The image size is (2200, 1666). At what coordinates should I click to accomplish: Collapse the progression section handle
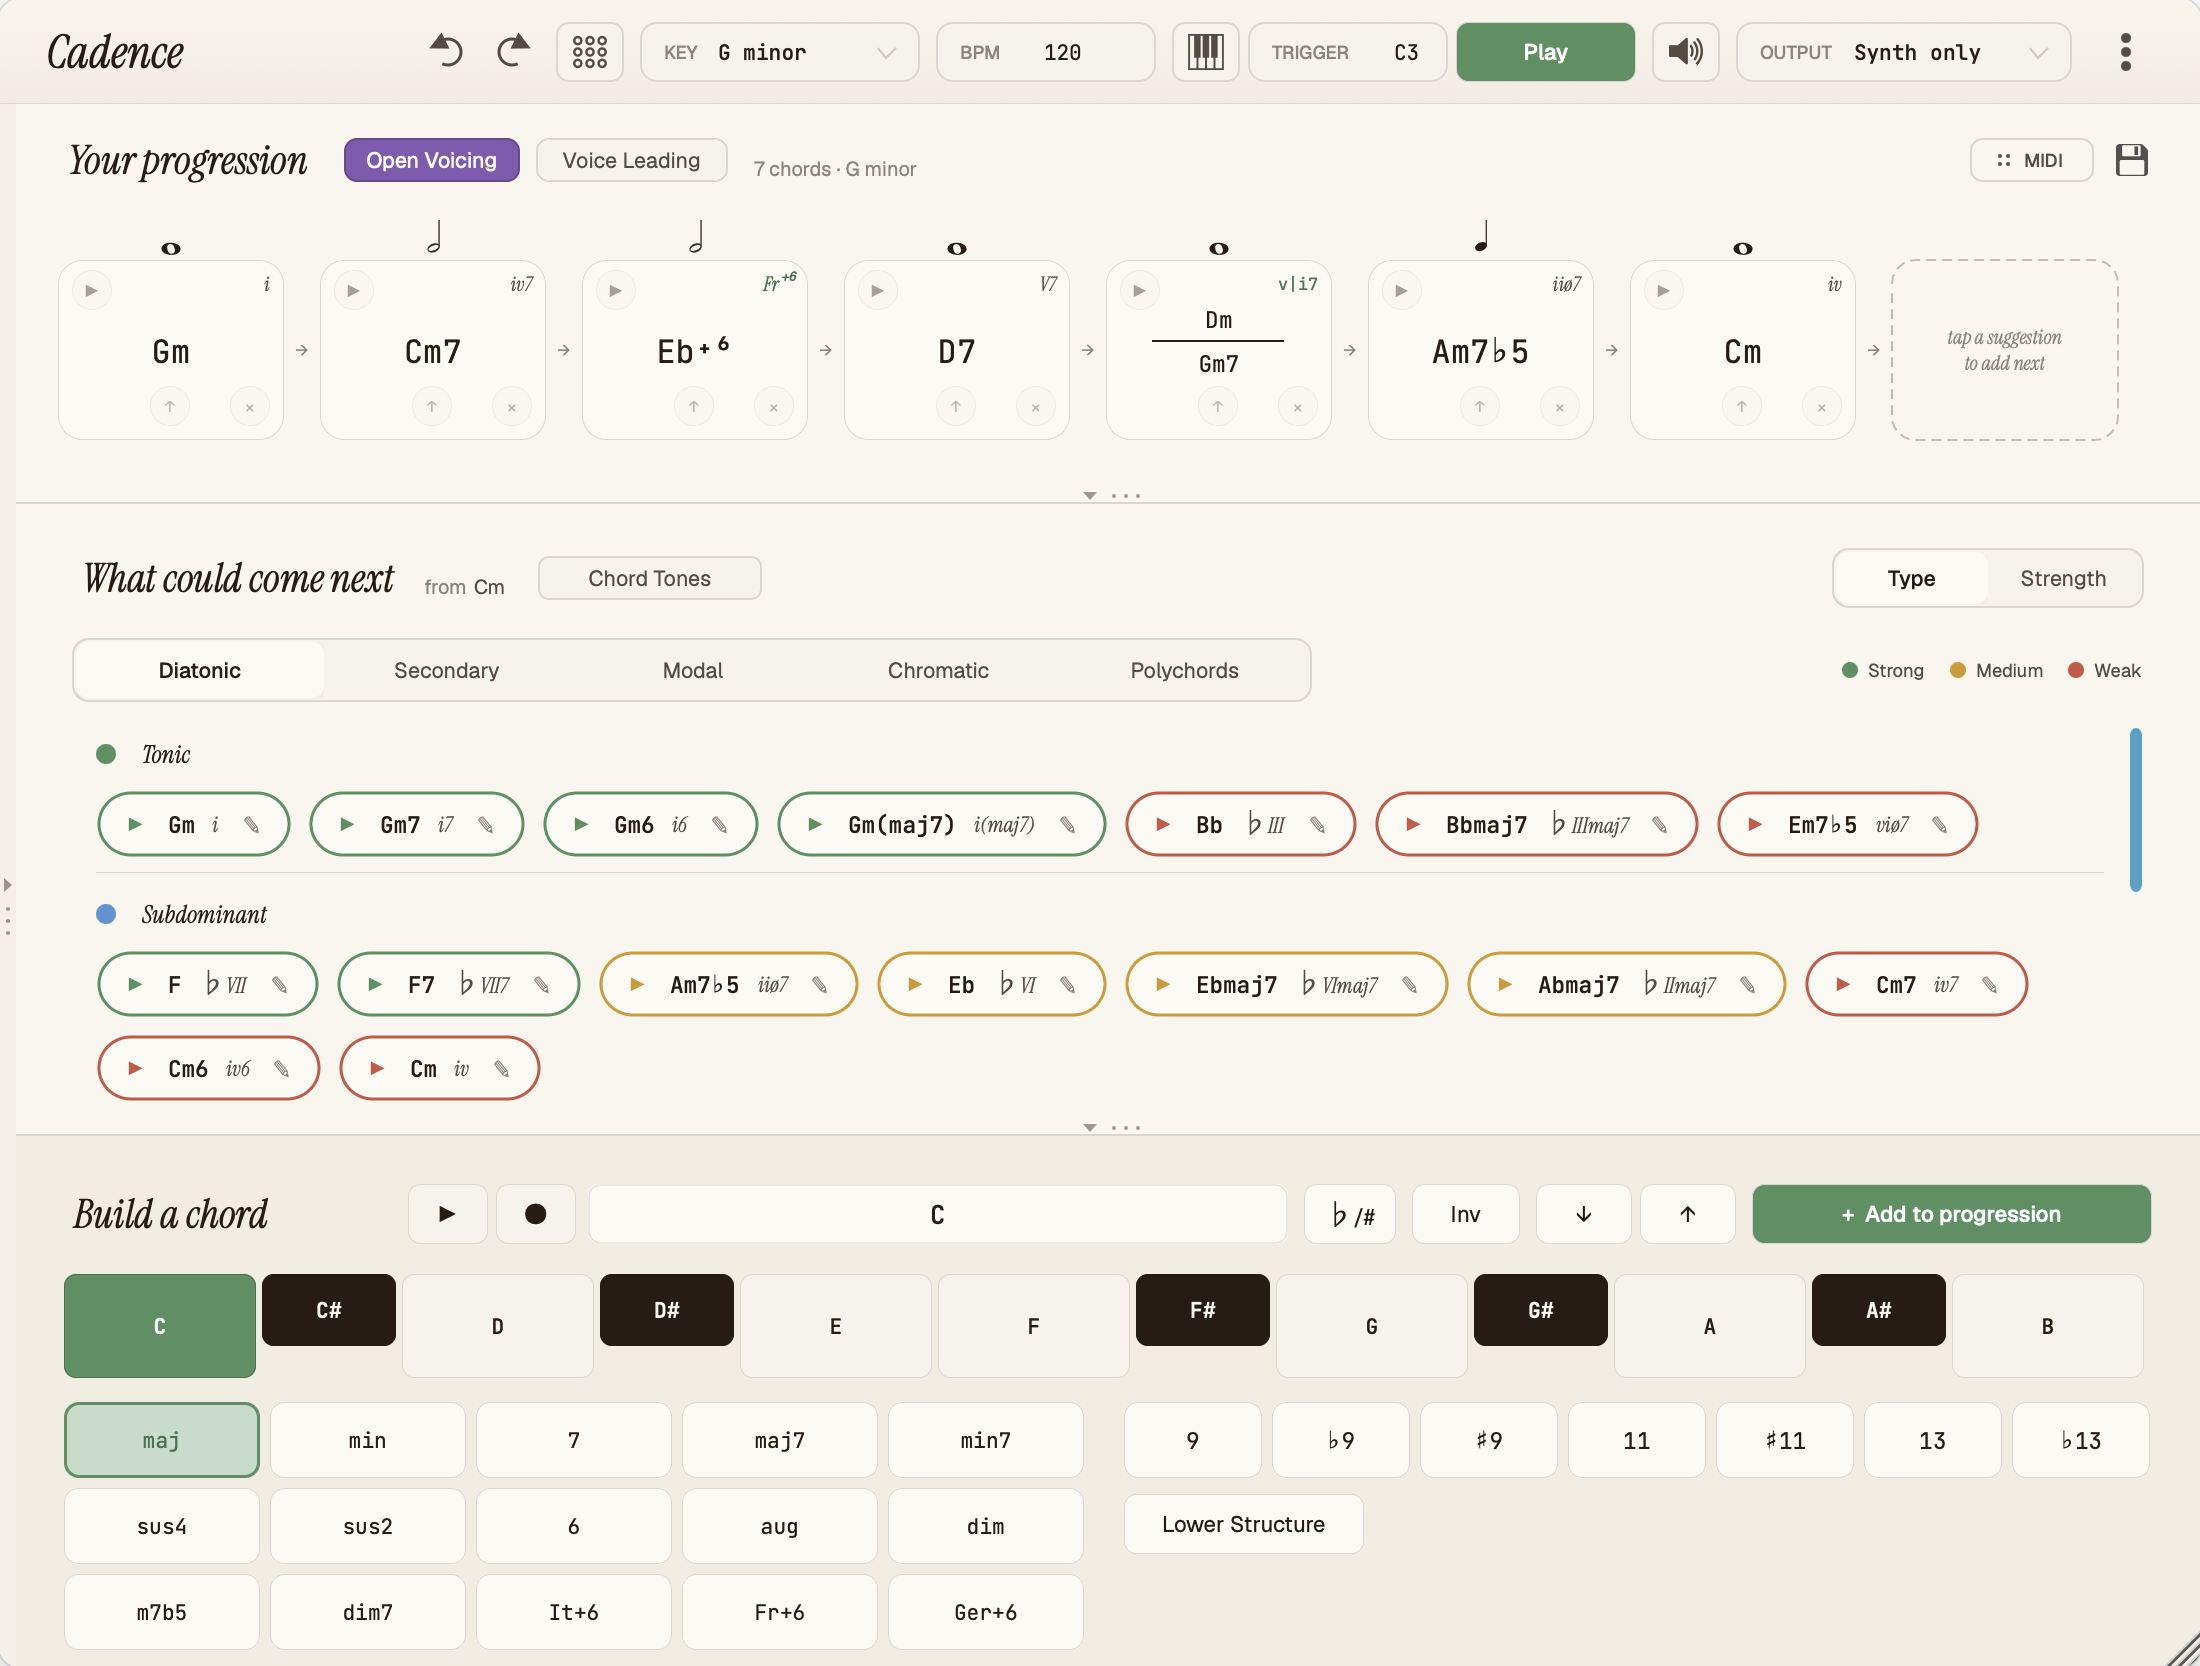(x=1112, y=495)
